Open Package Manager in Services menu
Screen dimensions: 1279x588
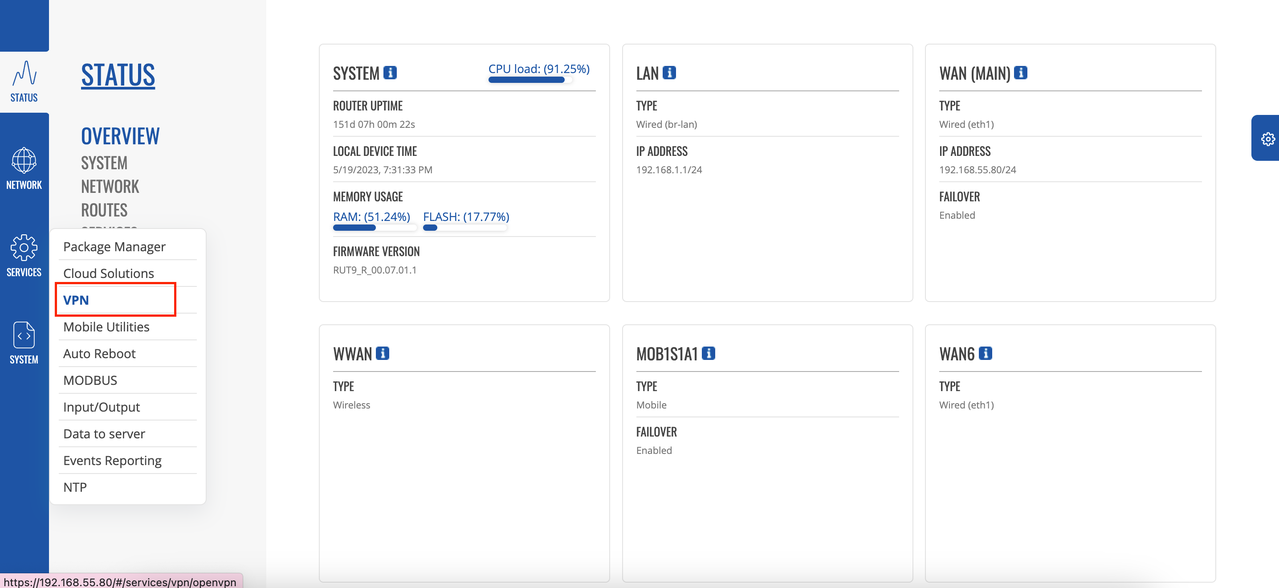[x=114, y=247]
